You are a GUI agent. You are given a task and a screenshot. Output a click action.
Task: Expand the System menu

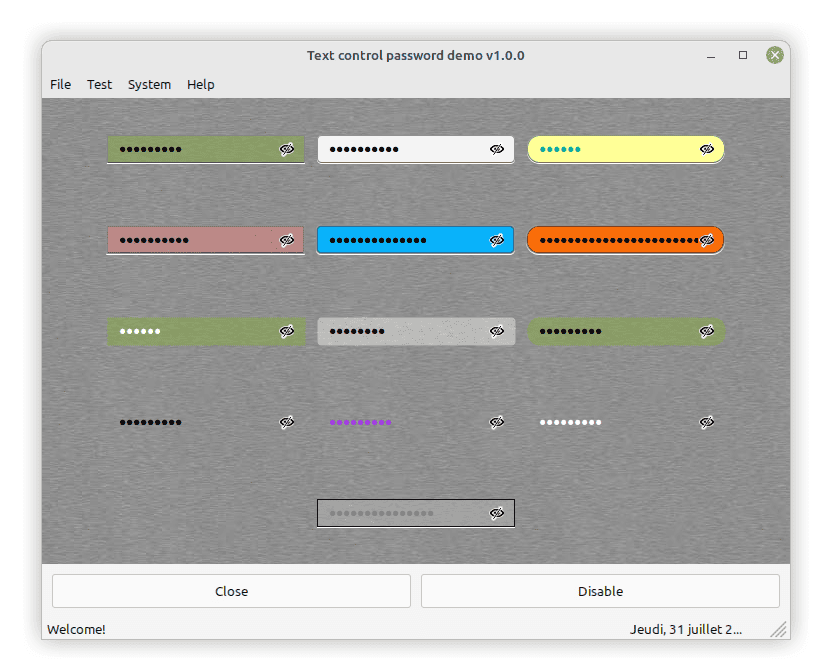149,85
